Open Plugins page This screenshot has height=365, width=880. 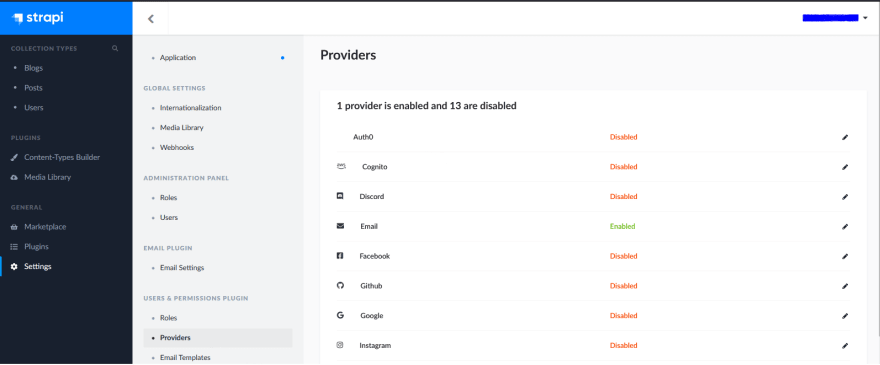36,247
